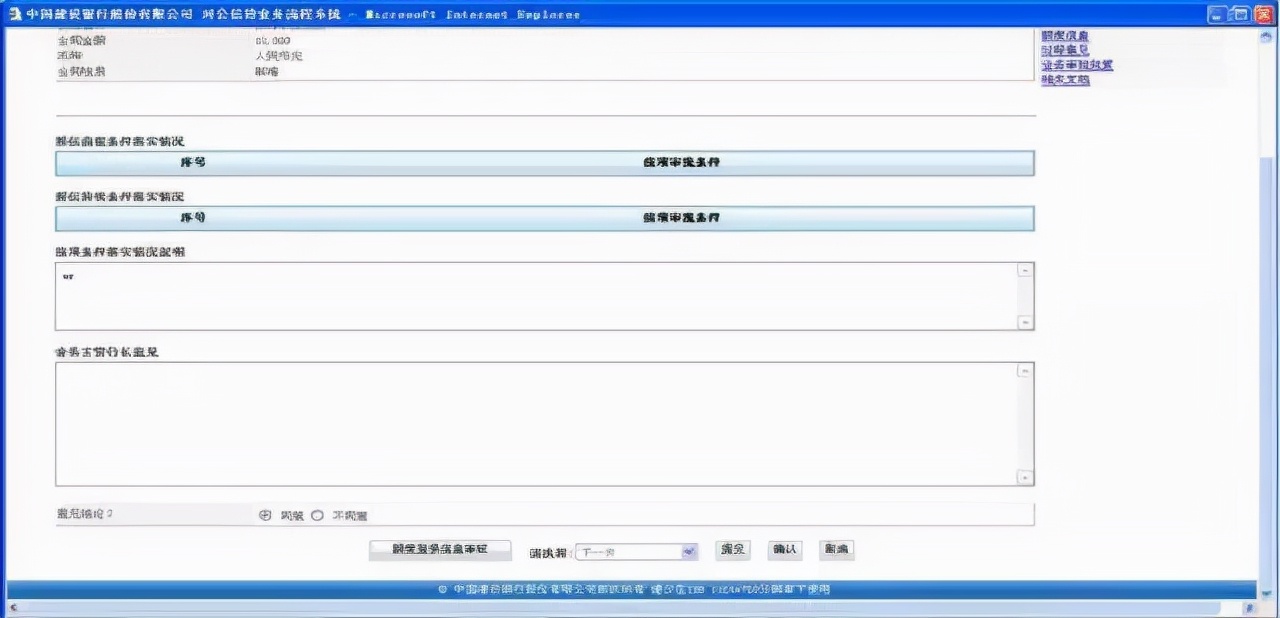Open the second link in the right-side list
The height and width of the screenshot is (618, 1280).
[x=1065, y=50]
